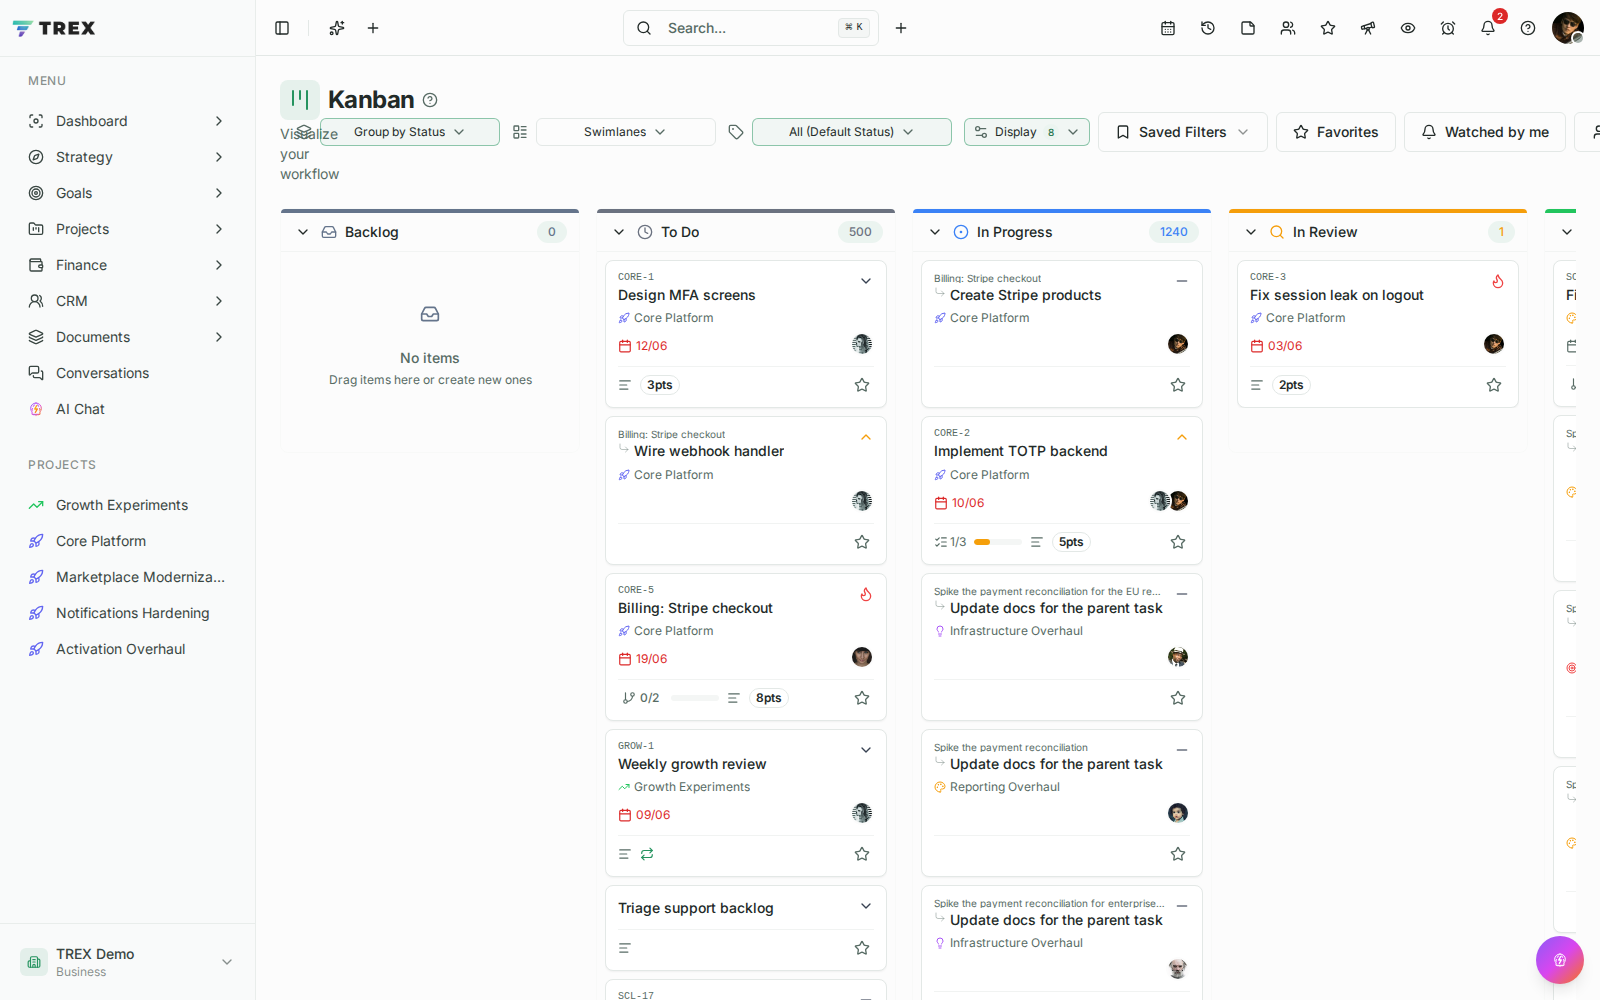Image resolution: width=1600 pixels, height=1000 pixels.
Task: Open notifications bell with badge 2
Action: coord(1488,28)
